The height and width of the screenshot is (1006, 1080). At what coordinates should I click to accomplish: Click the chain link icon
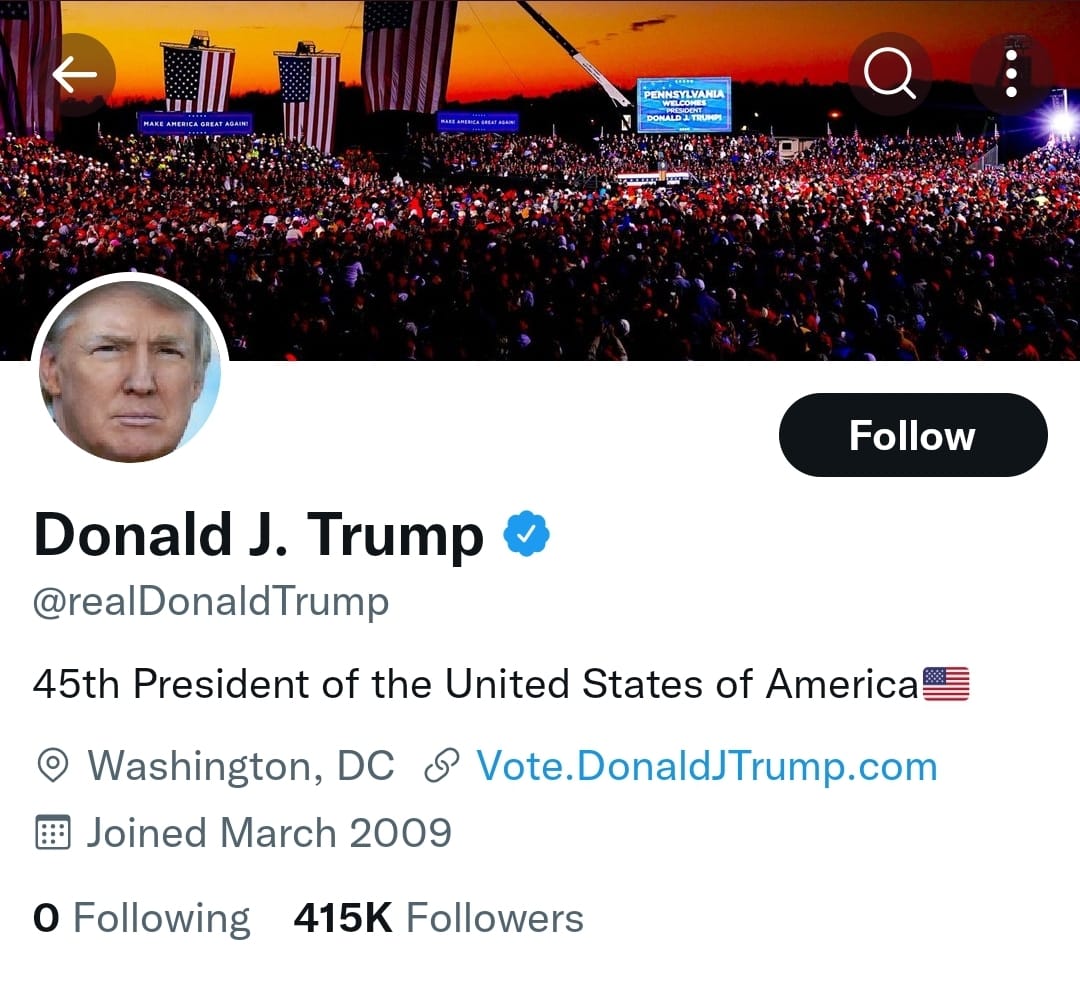[x=442, y=767]
